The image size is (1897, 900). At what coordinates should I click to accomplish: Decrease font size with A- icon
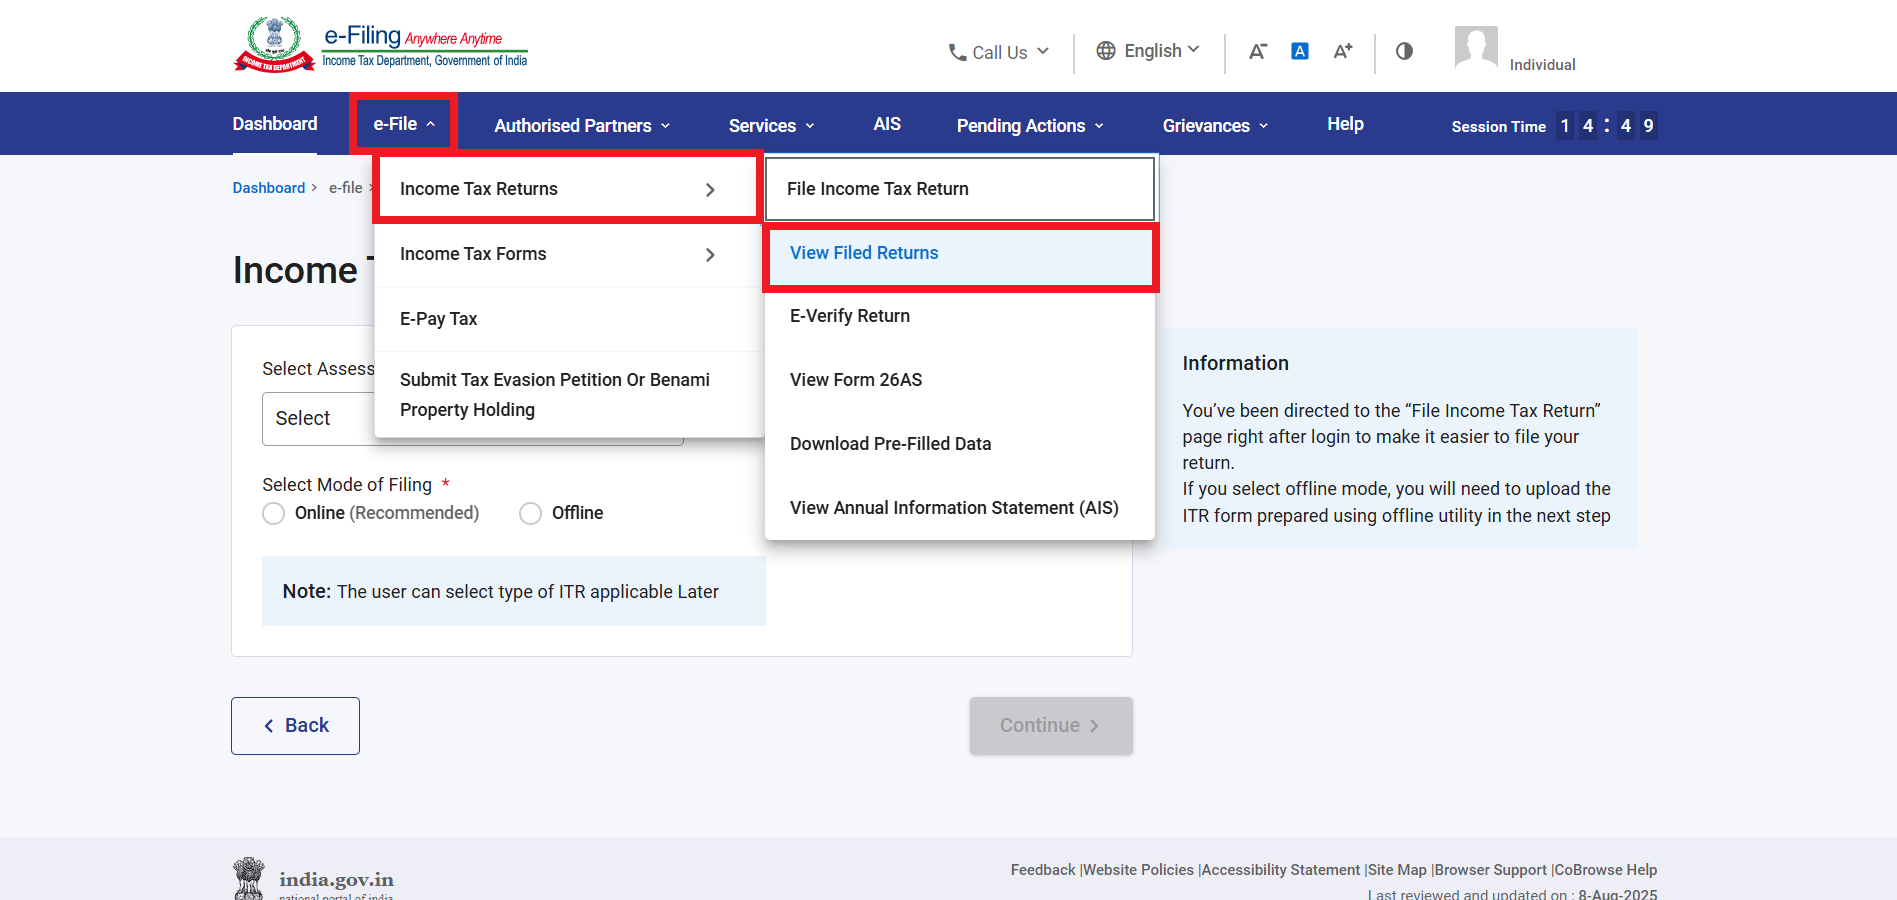[x=1257, y=51]
